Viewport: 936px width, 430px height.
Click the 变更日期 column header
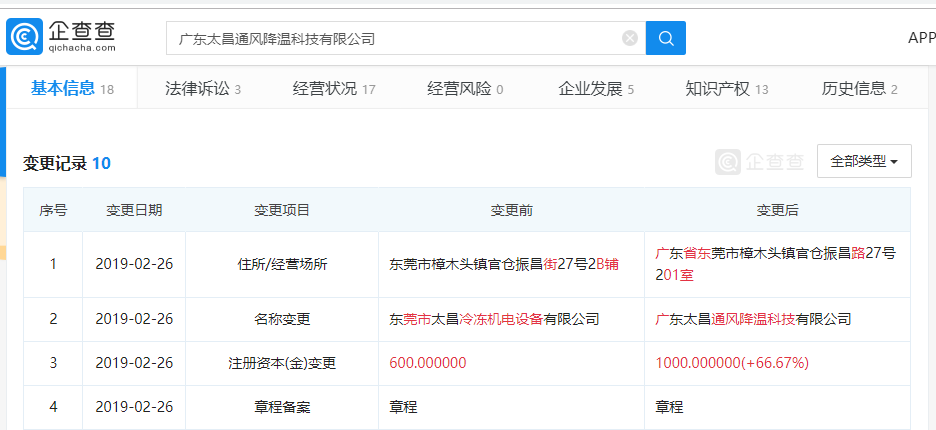tap(134, 210)
